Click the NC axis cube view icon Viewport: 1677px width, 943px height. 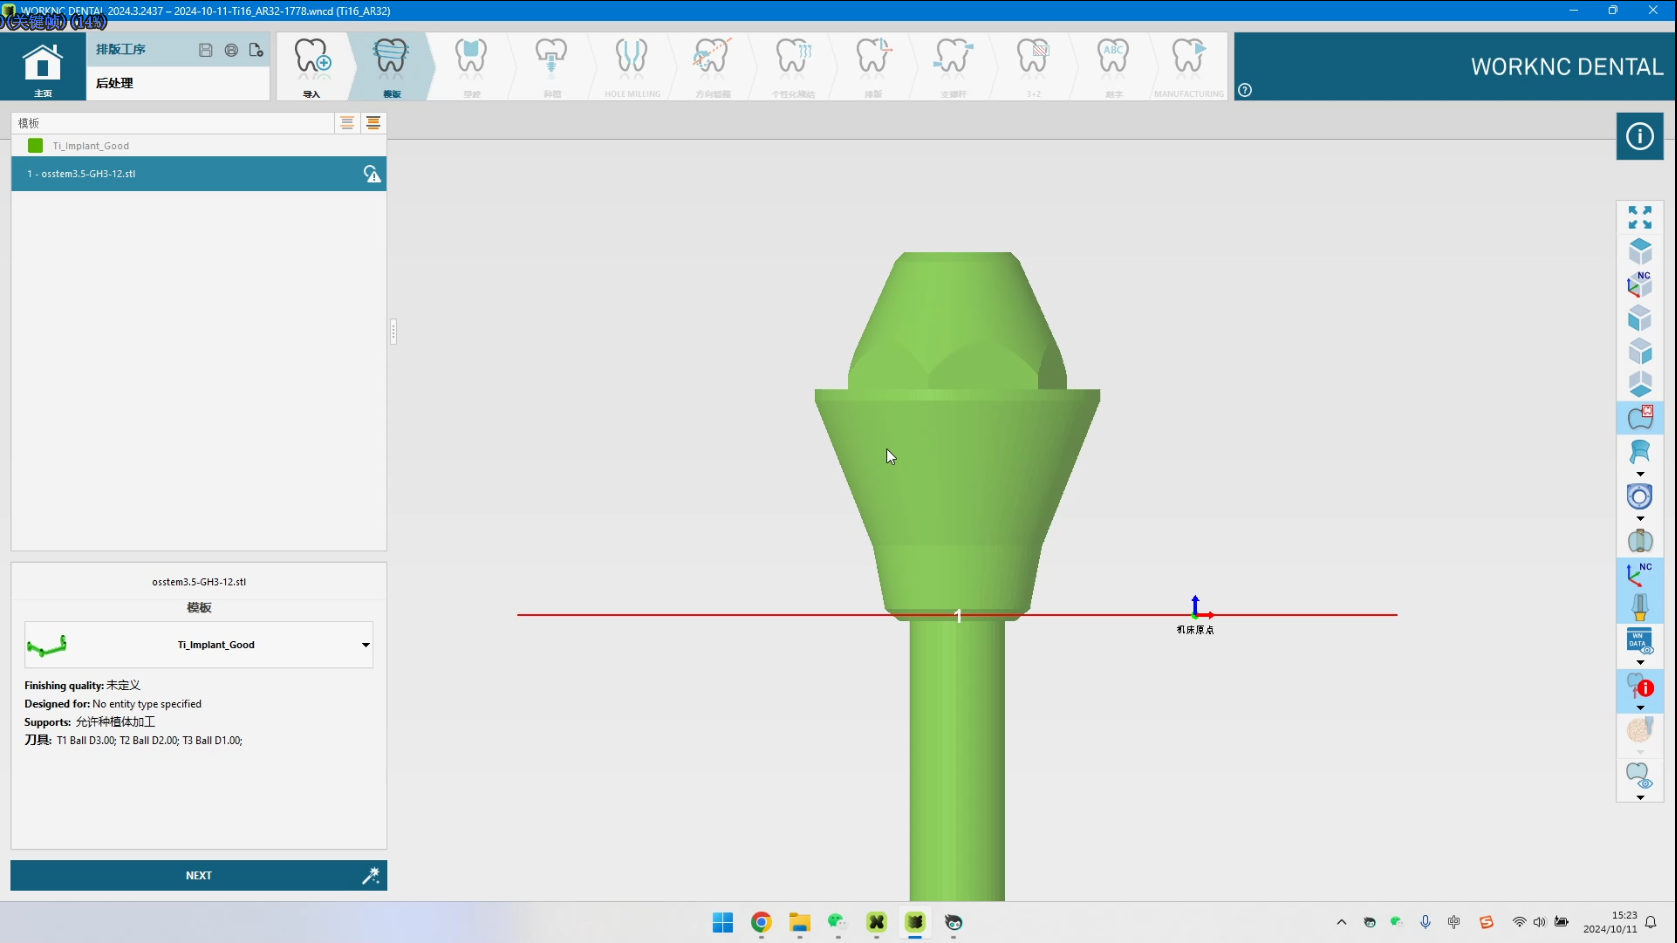coord(1639,284)
